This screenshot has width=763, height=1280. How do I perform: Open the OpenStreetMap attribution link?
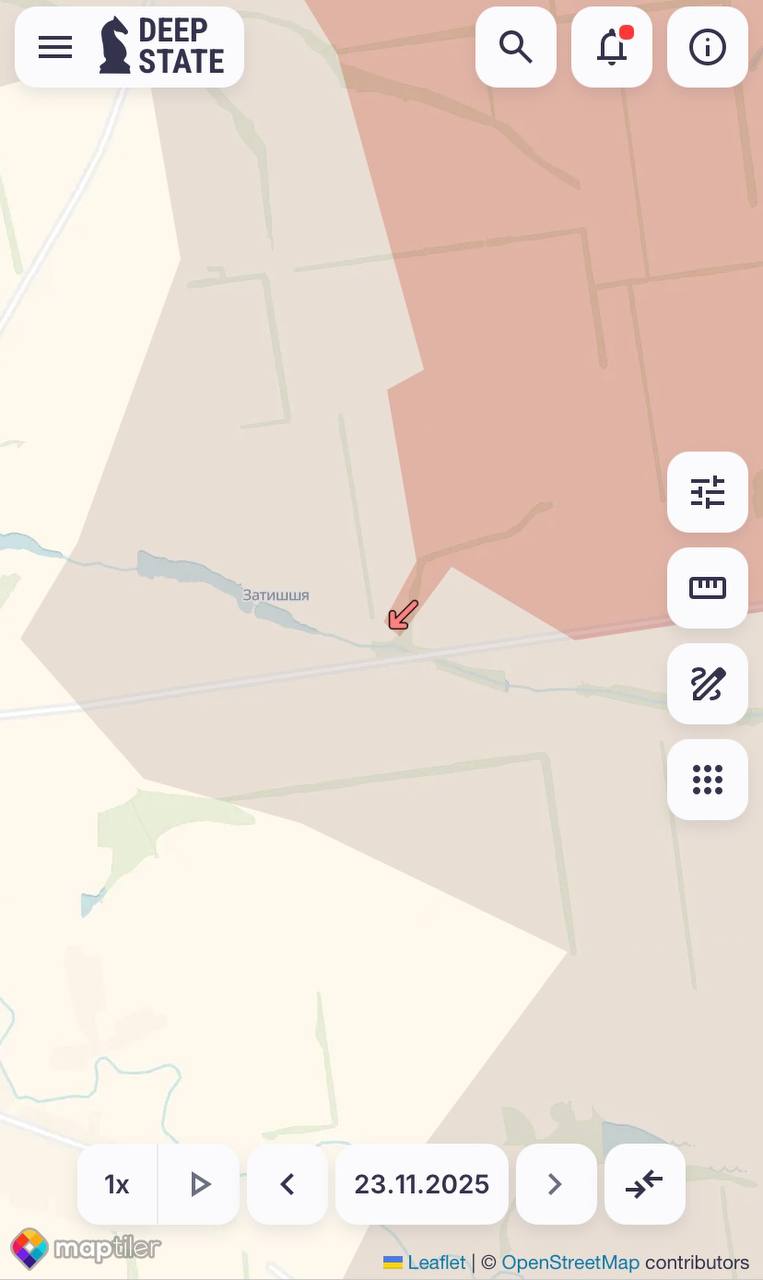[570, 1262]
